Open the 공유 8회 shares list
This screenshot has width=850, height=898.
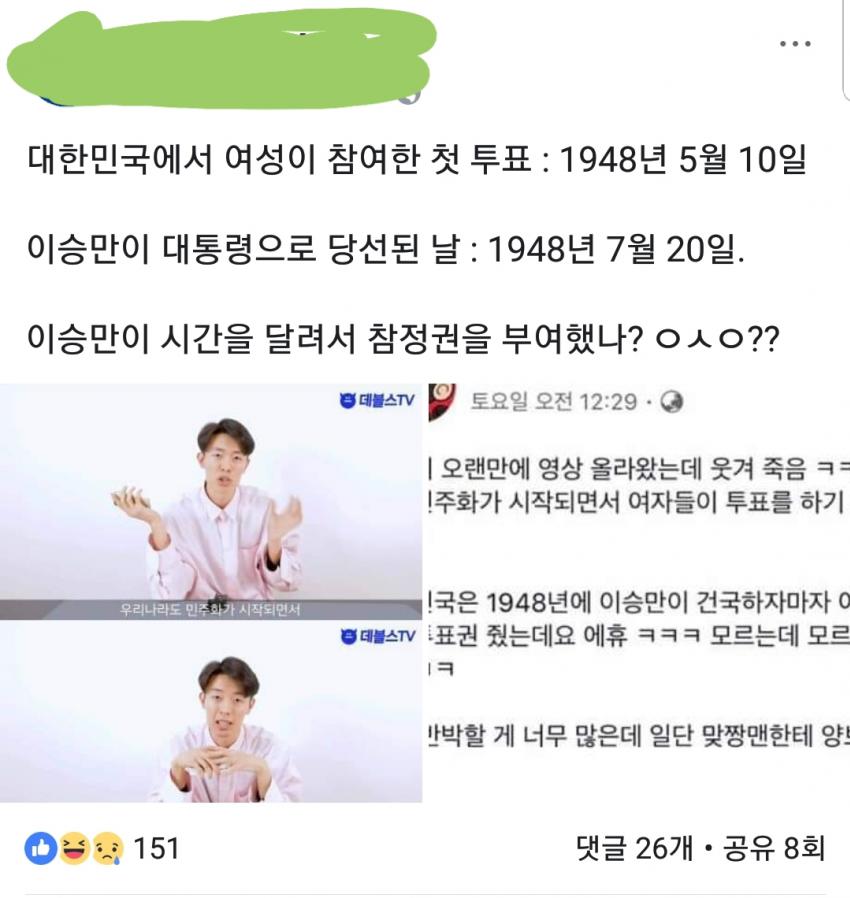774,848
